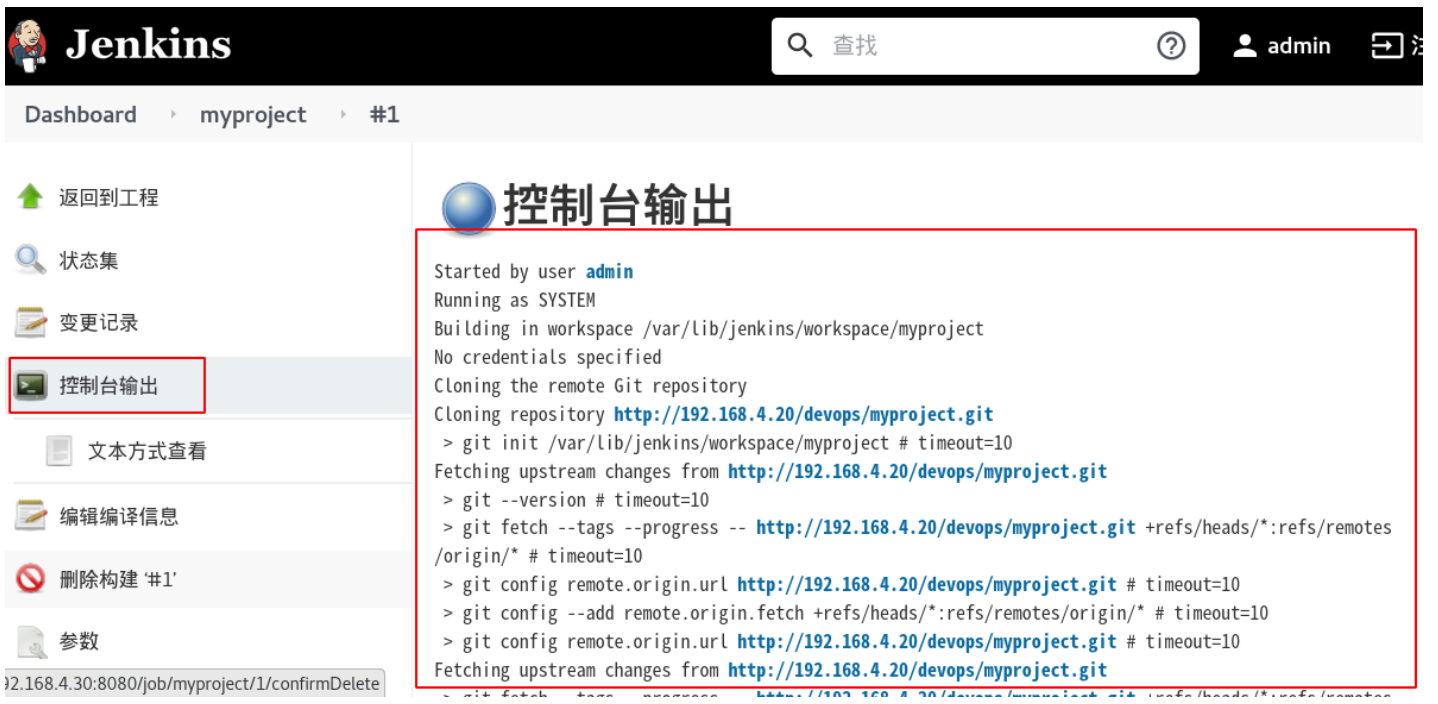The height and width of the screenshot is (704, 1438).
Task: Click the 编辑编译信息 notepad icon
Action: pos(30,516)
